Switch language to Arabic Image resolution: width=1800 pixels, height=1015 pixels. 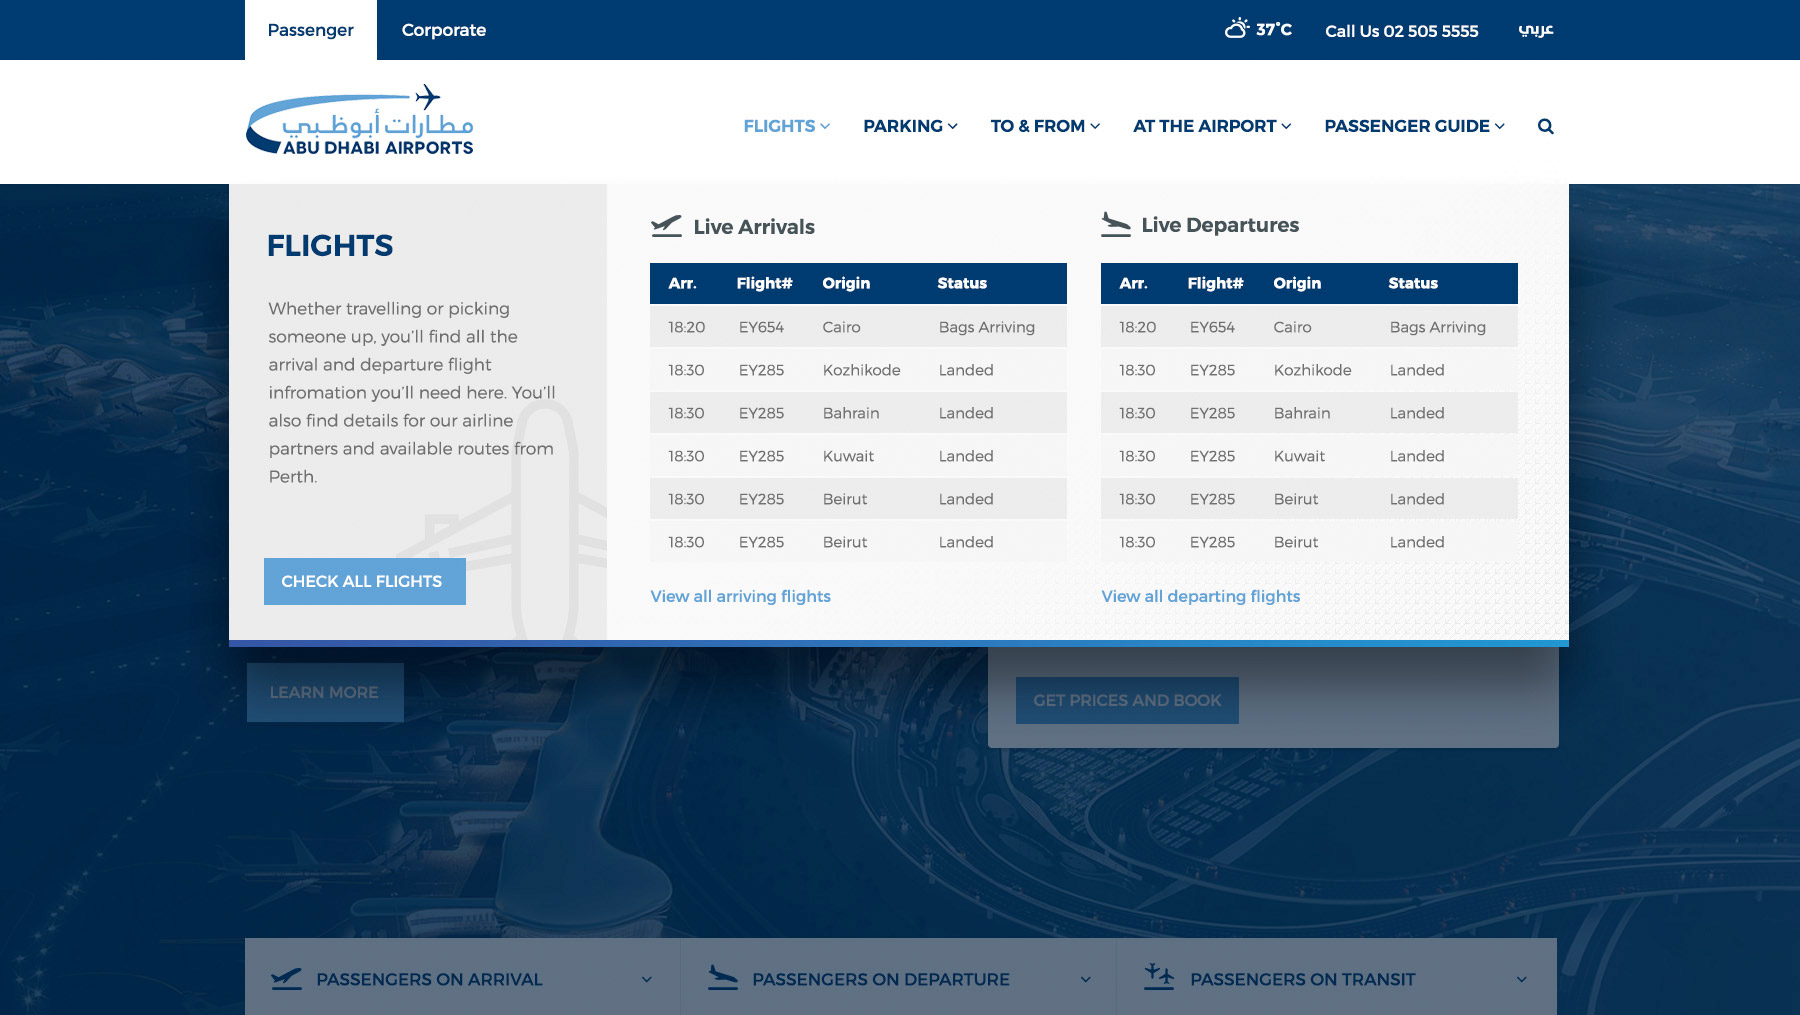click(1535, 30)
